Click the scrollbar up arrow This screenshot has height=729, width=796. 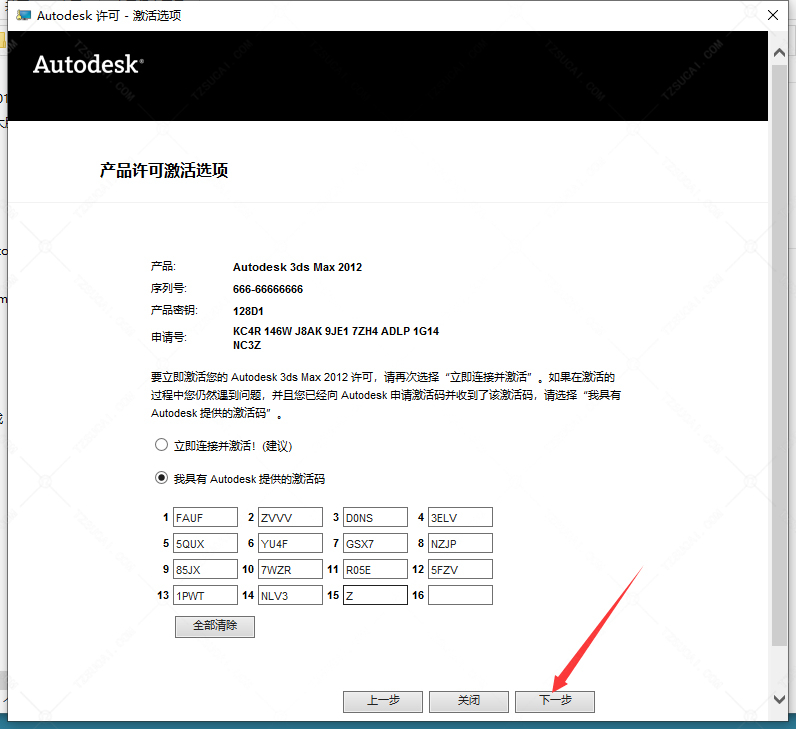tap(779, 52)
